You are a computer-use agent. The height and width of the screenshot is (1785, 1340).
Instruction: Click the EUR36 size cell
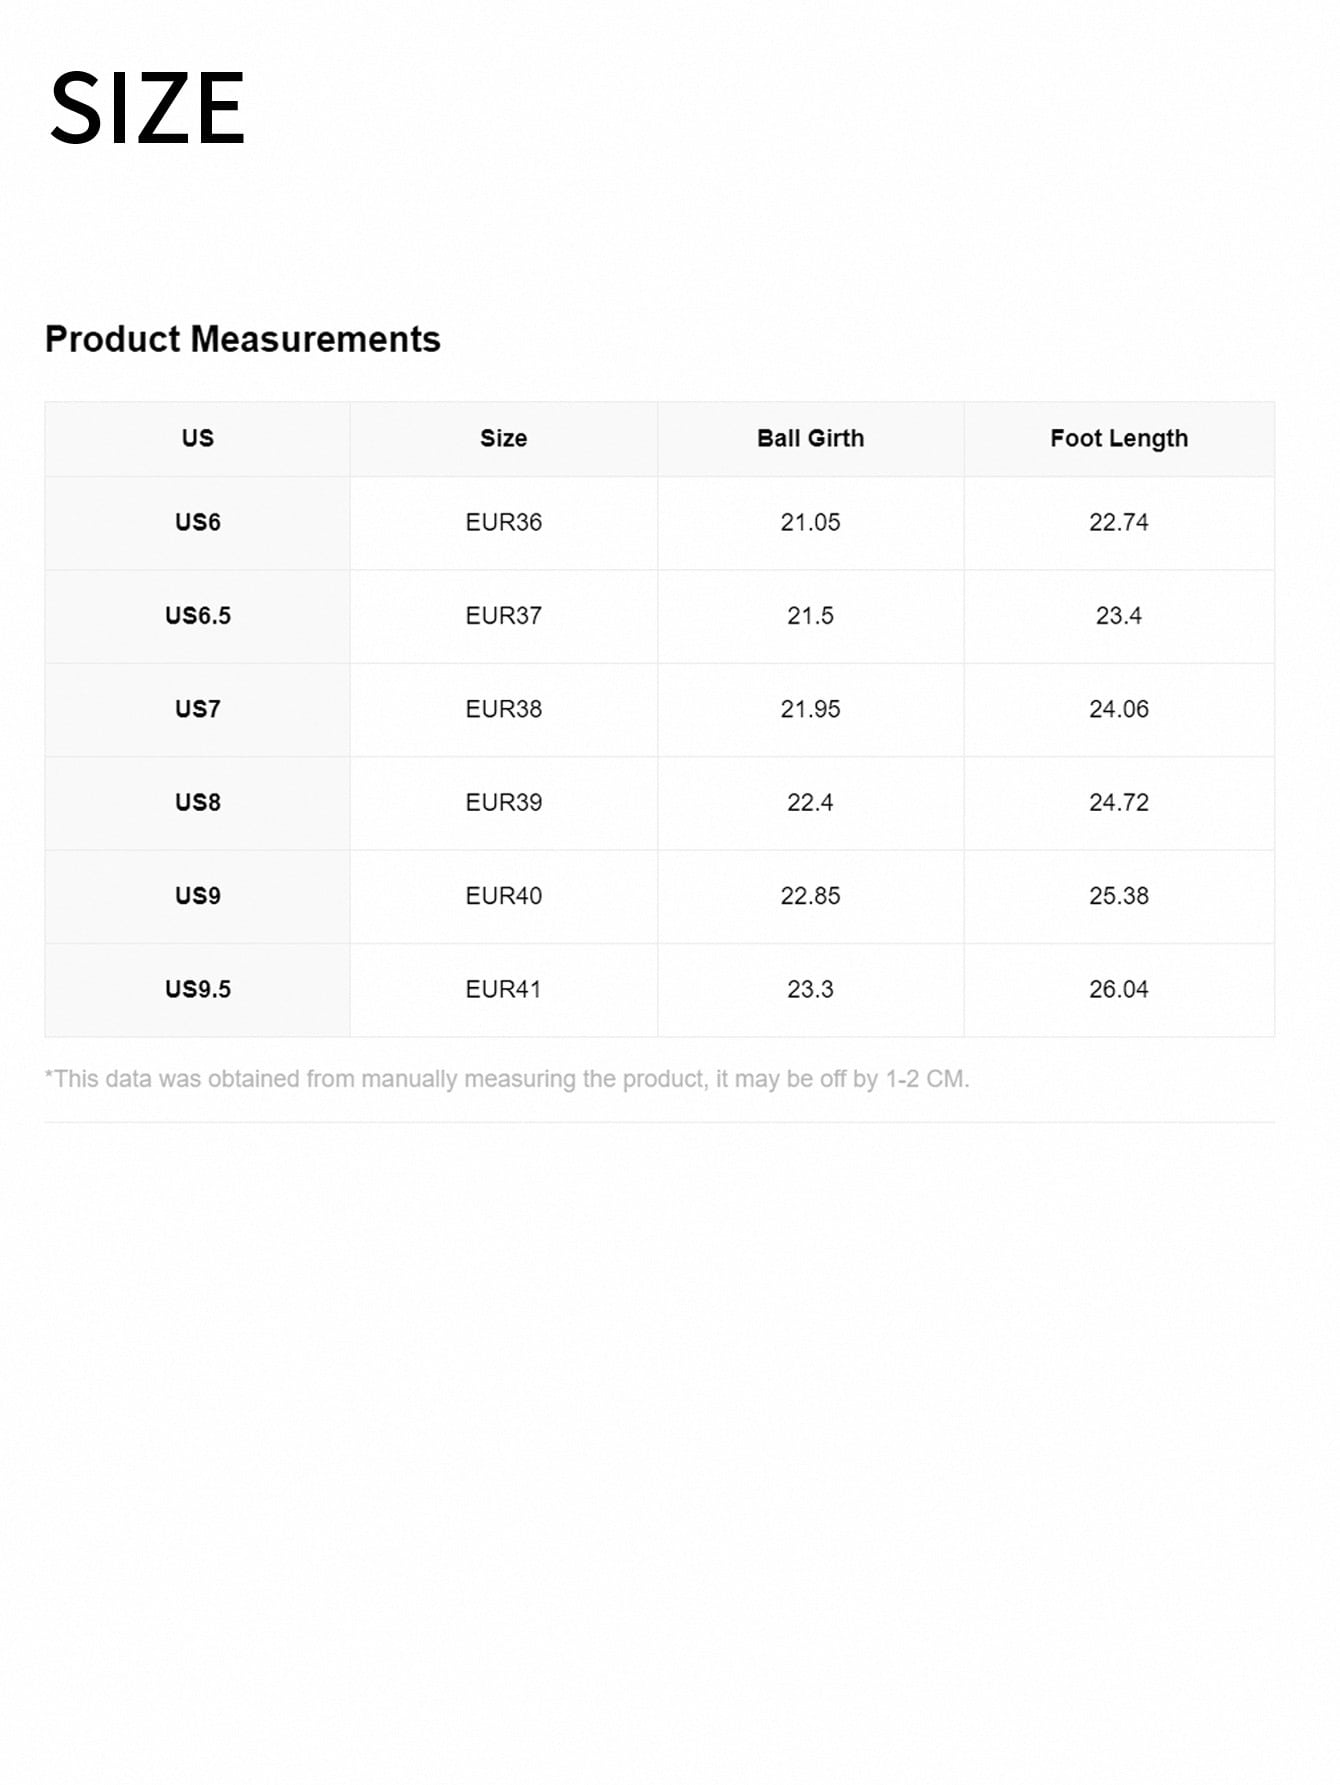pyautogui.click(x=503, y=522)
